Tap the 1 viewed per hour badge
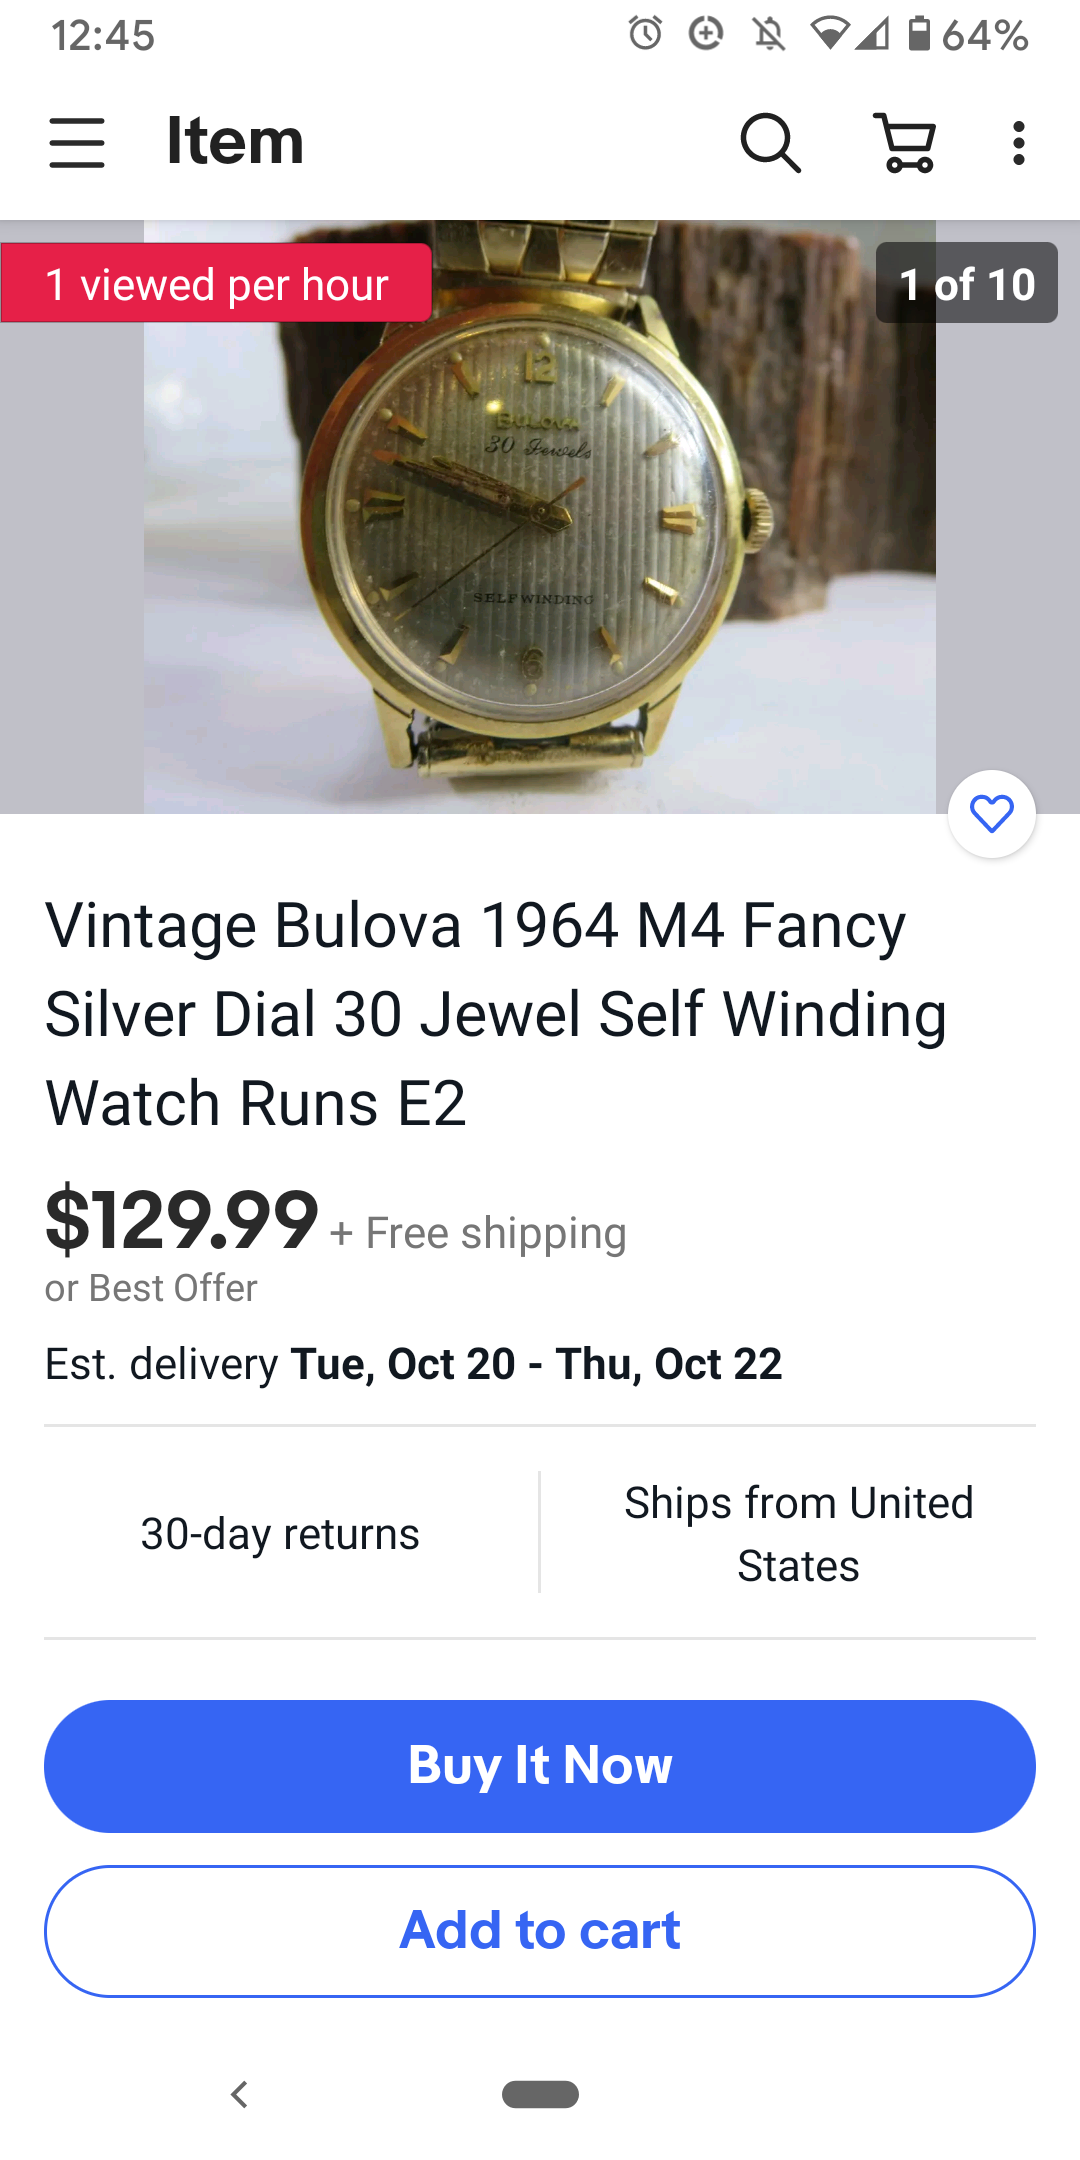This screenshot has width=1080, height=2160. point(216,283)
